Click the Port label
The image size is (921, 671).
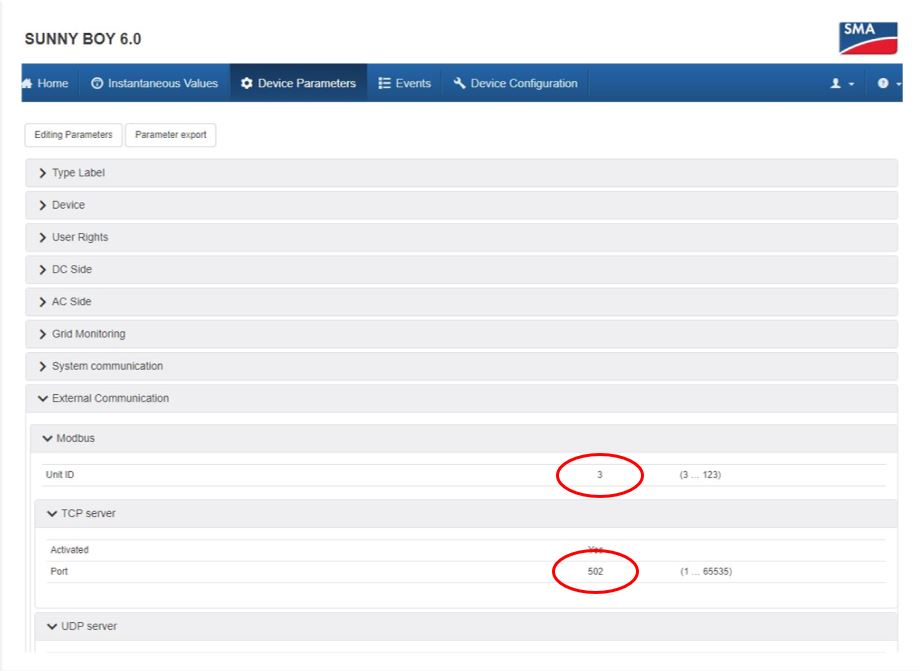tap(59, 571)
